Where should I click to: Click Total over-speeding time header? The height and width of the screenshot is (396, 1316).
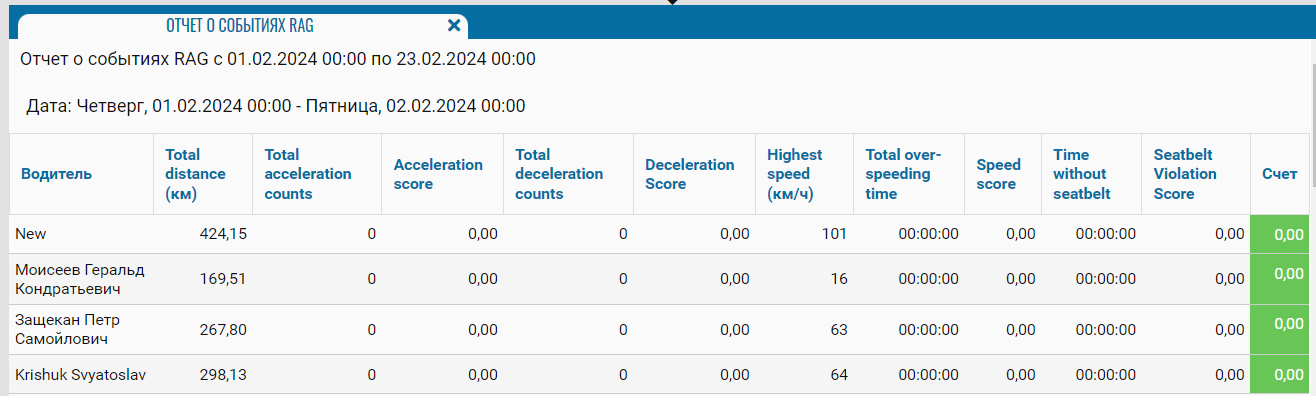click(903, 174)
